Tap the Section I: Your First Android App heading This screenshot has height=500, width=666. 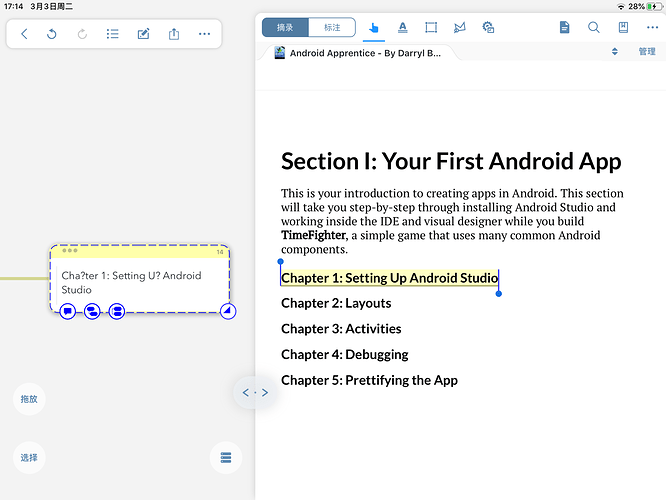(x=451, y=161)
